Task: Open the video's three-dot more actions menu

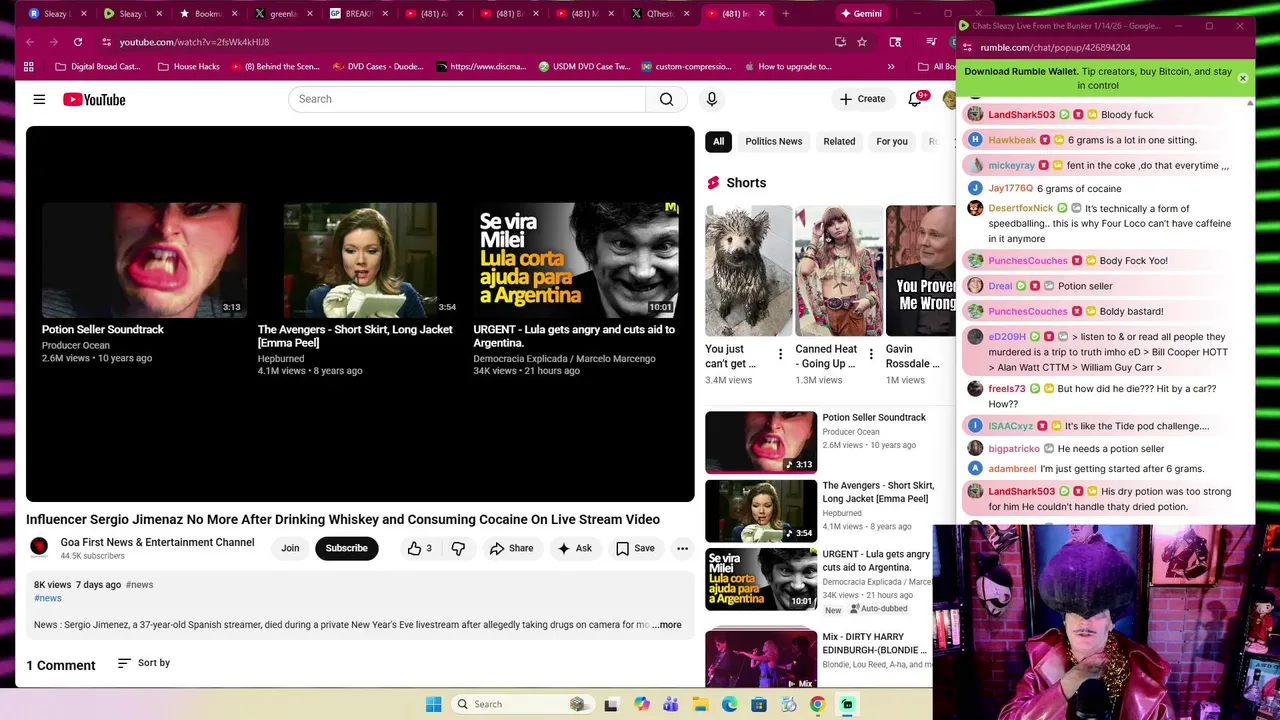Action: (682, 548)
